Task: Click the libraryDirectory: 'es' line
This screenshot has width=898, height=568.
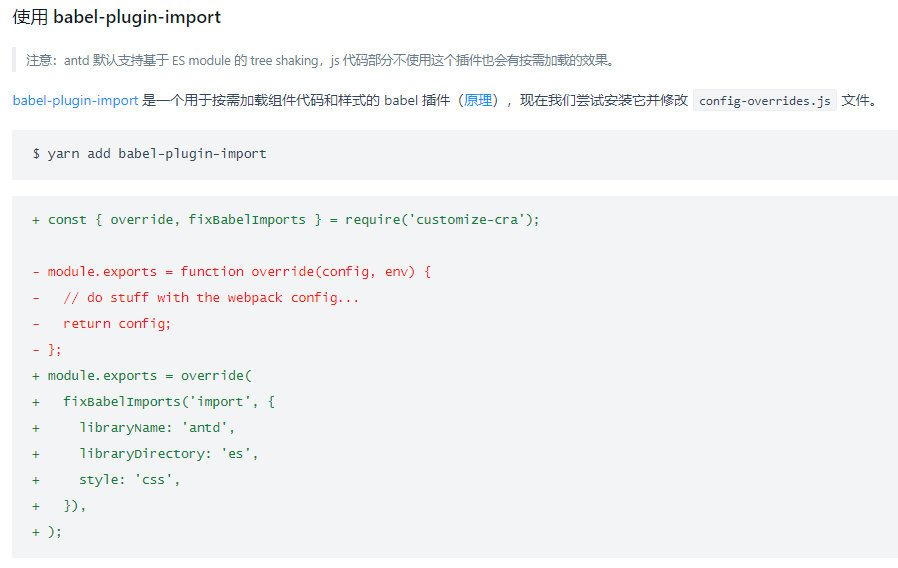Action: point(169,453)
